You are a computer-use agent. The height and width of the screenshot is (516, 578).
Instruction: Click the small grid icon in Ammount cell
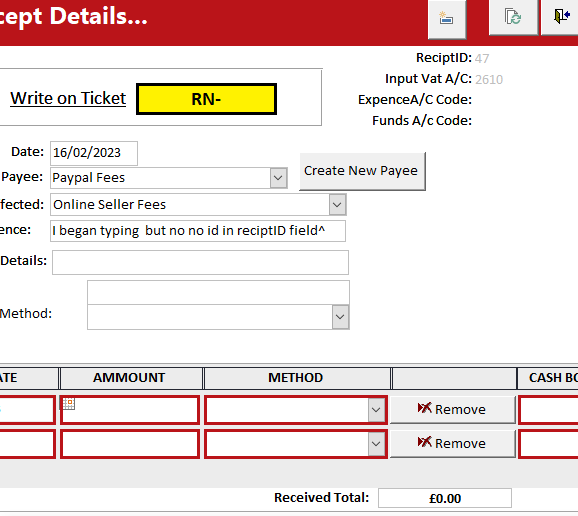point(69,403)
